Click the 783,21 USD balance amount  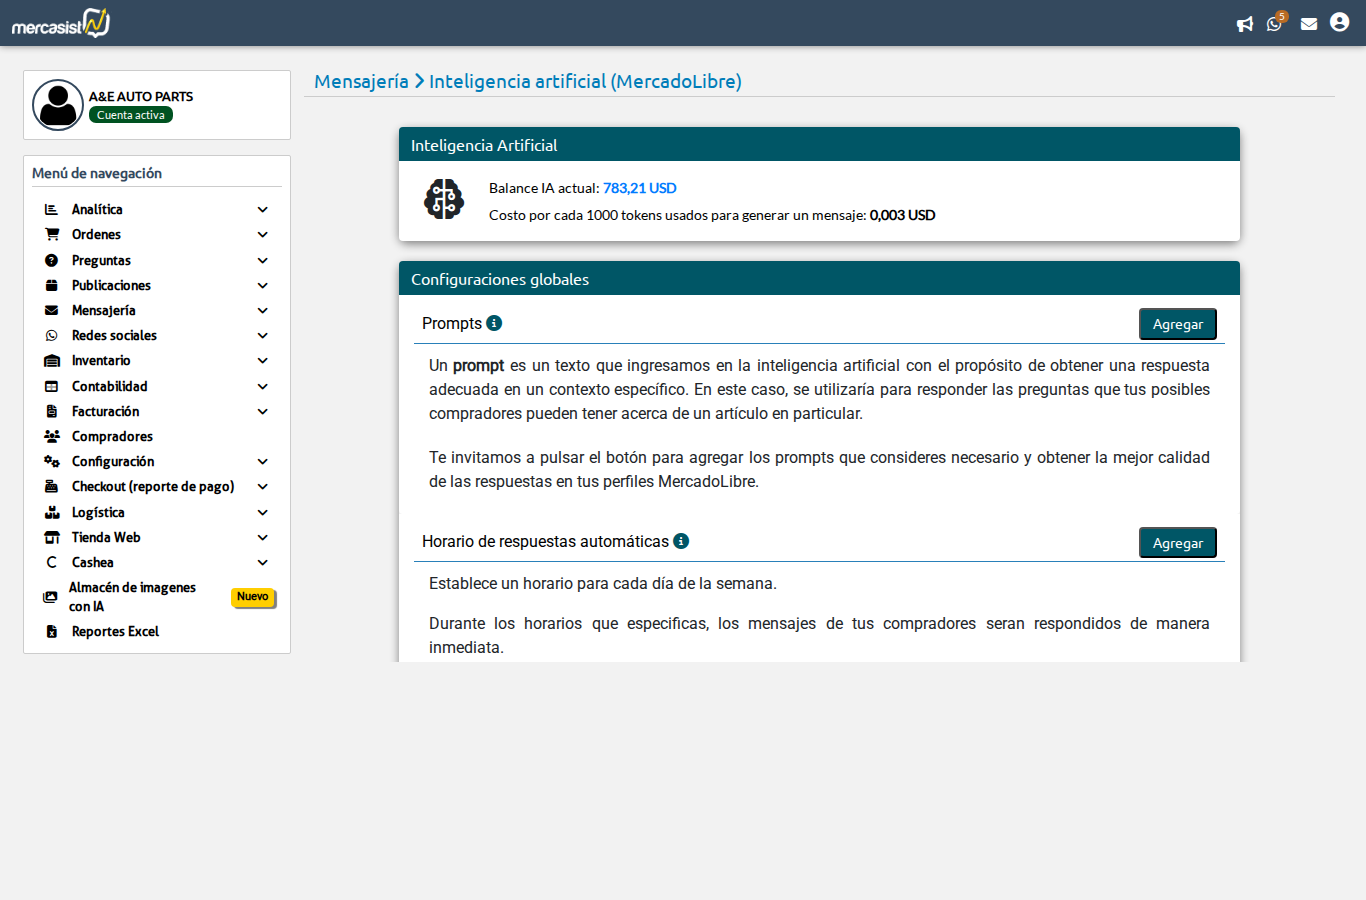(x=639, y=188)
